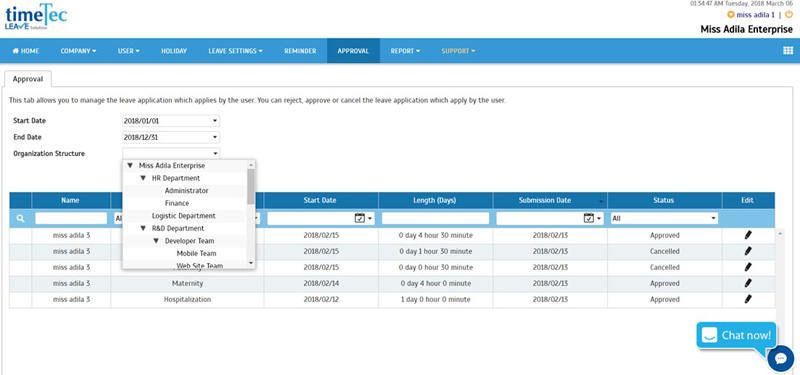Open the apps grid icon in the navbar
The height and width of the screenshot is (375, 800).
point(788,51)
